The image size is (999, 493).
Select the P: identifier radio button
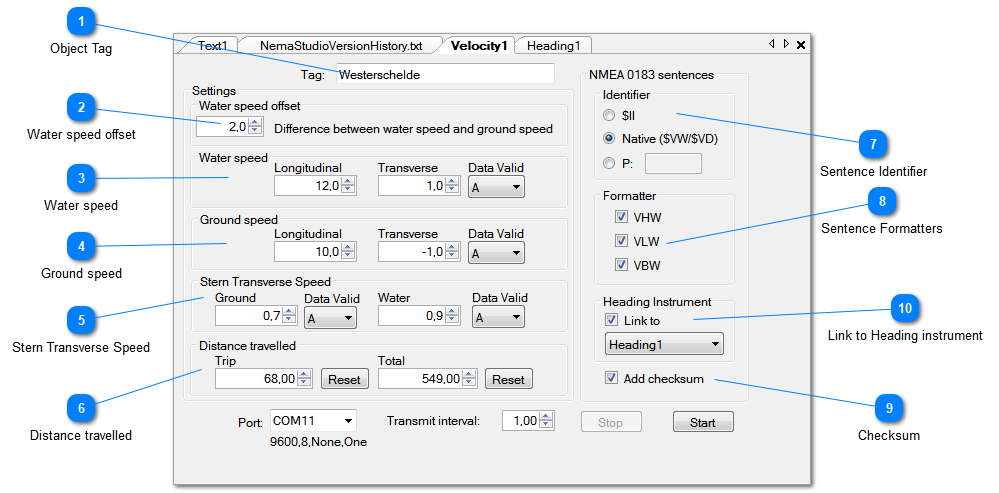609,163
